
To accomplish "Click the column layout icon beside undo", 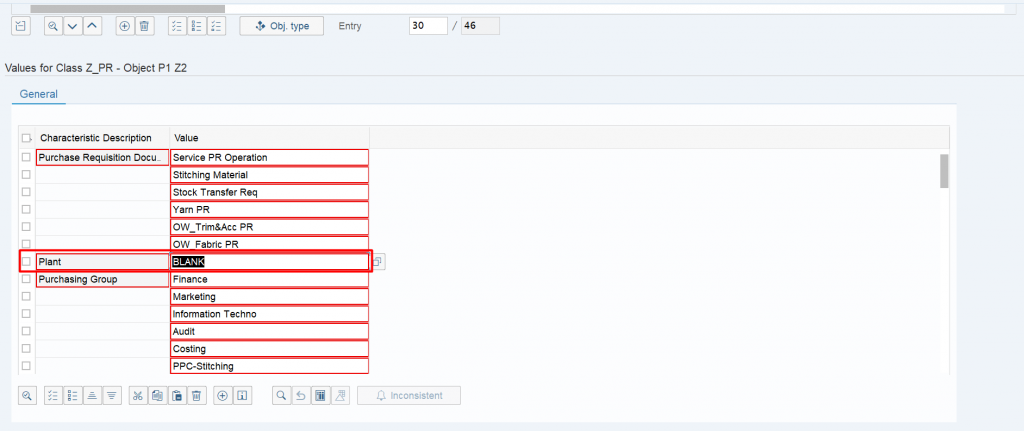I will tap(321, 395).
